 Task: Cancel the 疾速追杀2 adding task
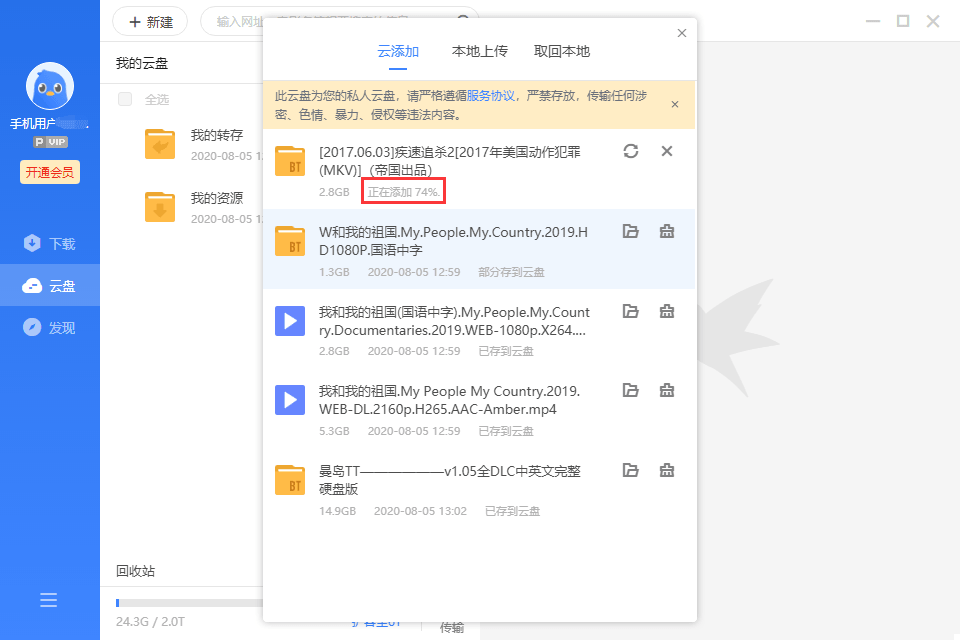[x=667, y=151]
